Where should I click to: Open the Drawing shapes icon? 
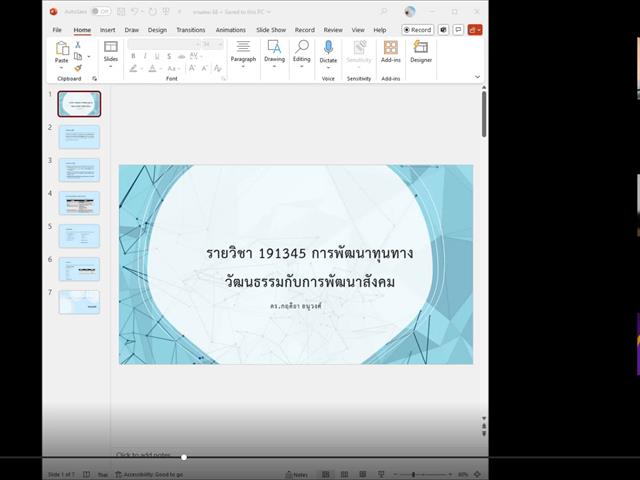coord(274,48)
